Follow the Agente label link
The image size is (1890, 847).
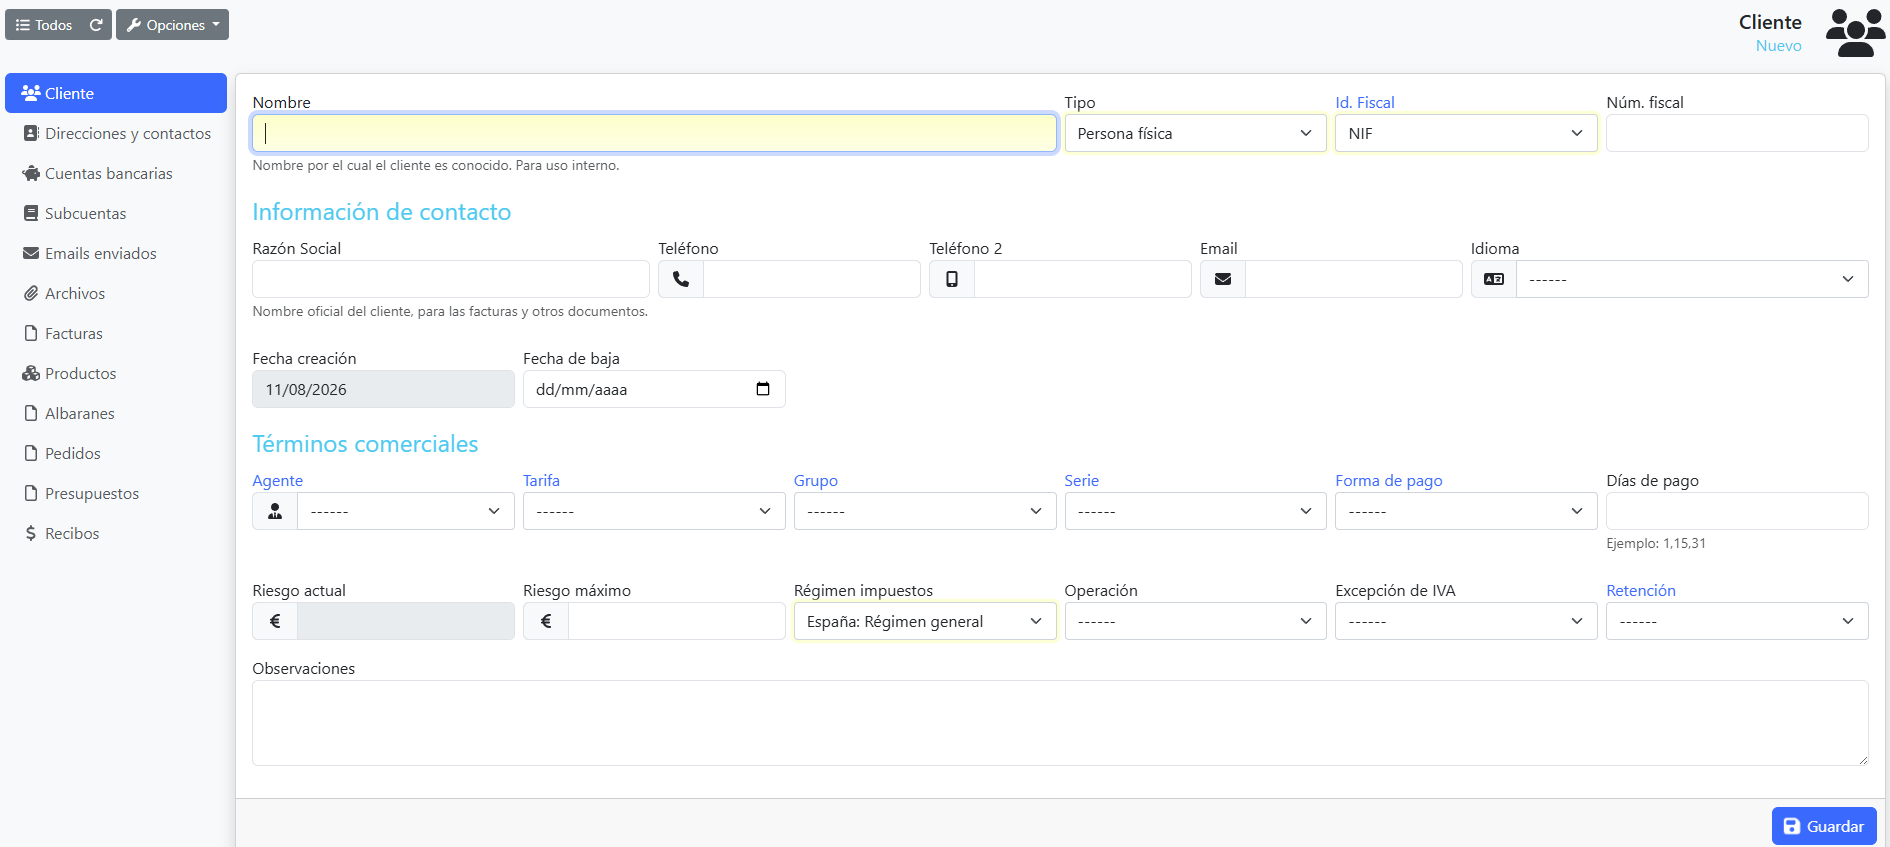tap(277, 481)
